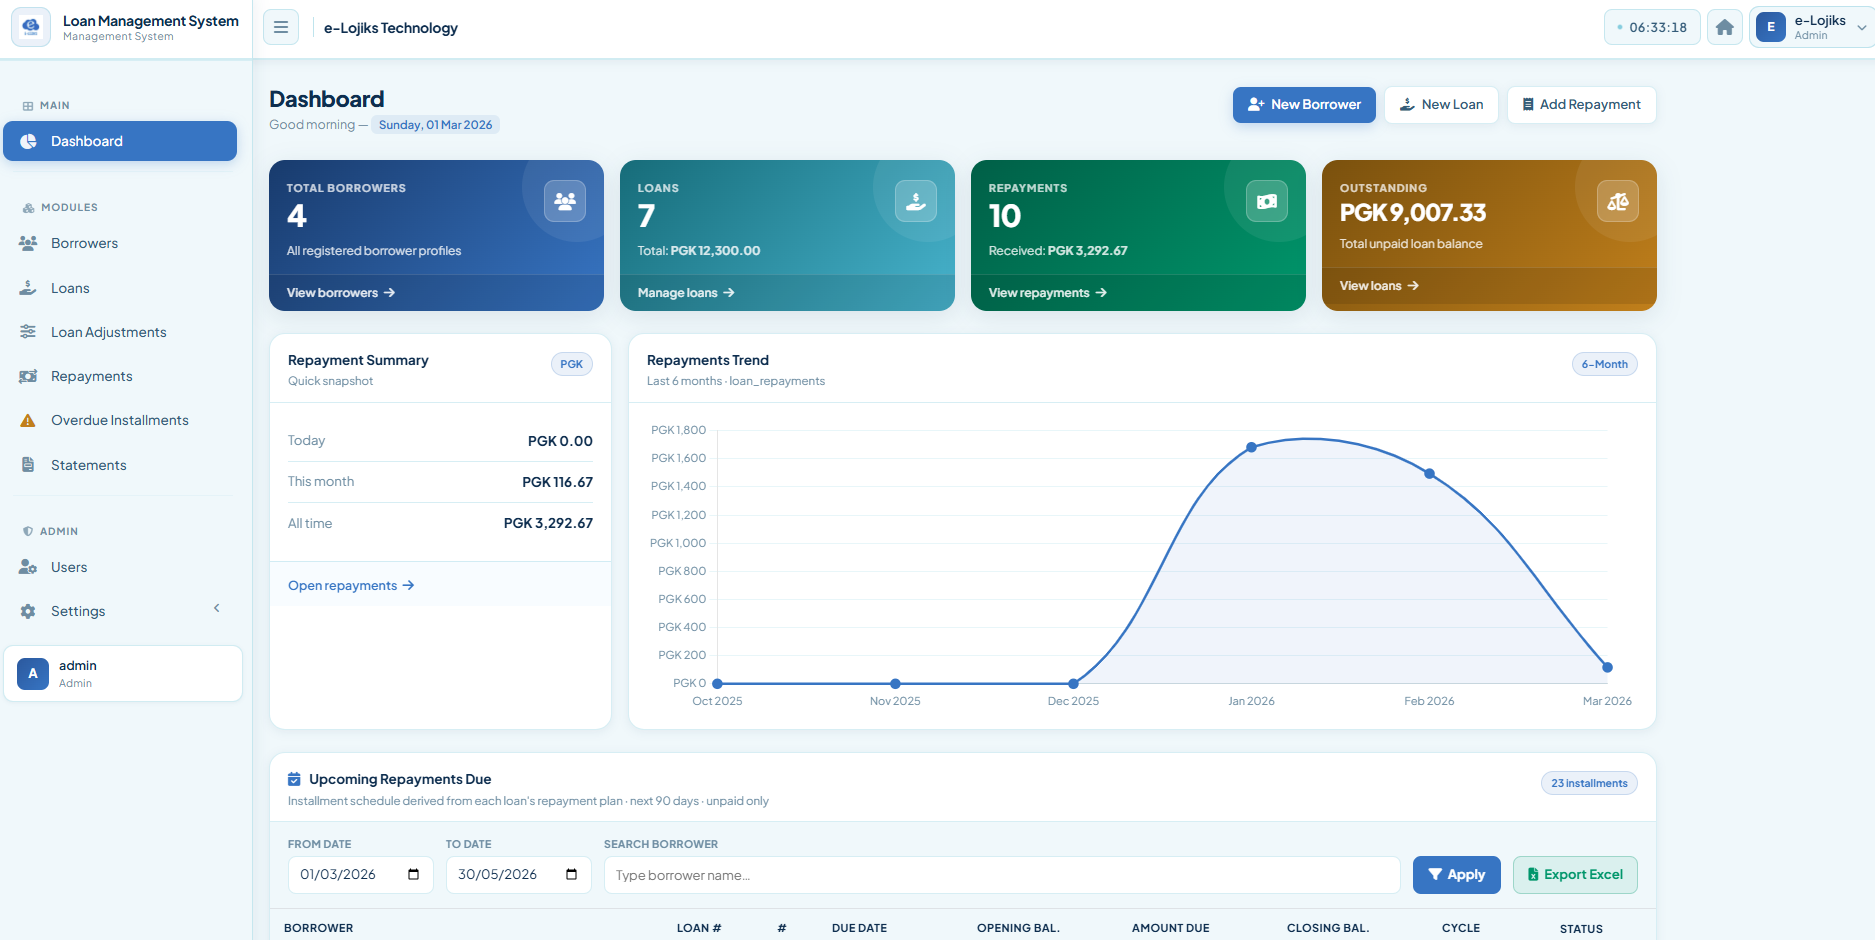Image resolution: width=1875 pixels, height=940 pixels.
Task: Click the Jan 2026 chart data point
Action: [1251, 447]
